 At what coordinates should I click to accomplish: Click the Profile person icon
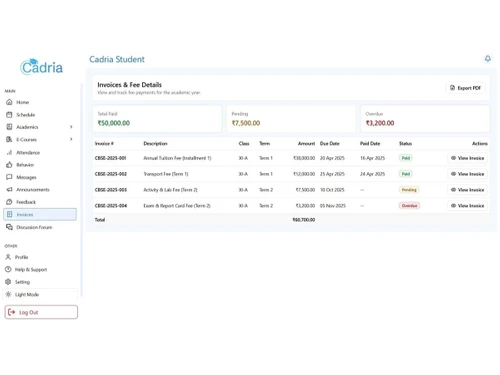[x=8, y=257]
